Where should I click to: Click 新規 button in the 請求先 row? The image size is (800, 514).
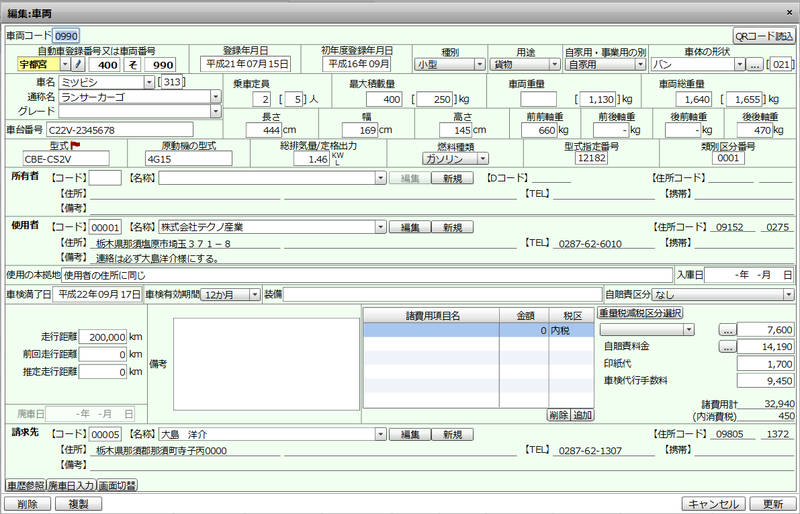(452, 435)
